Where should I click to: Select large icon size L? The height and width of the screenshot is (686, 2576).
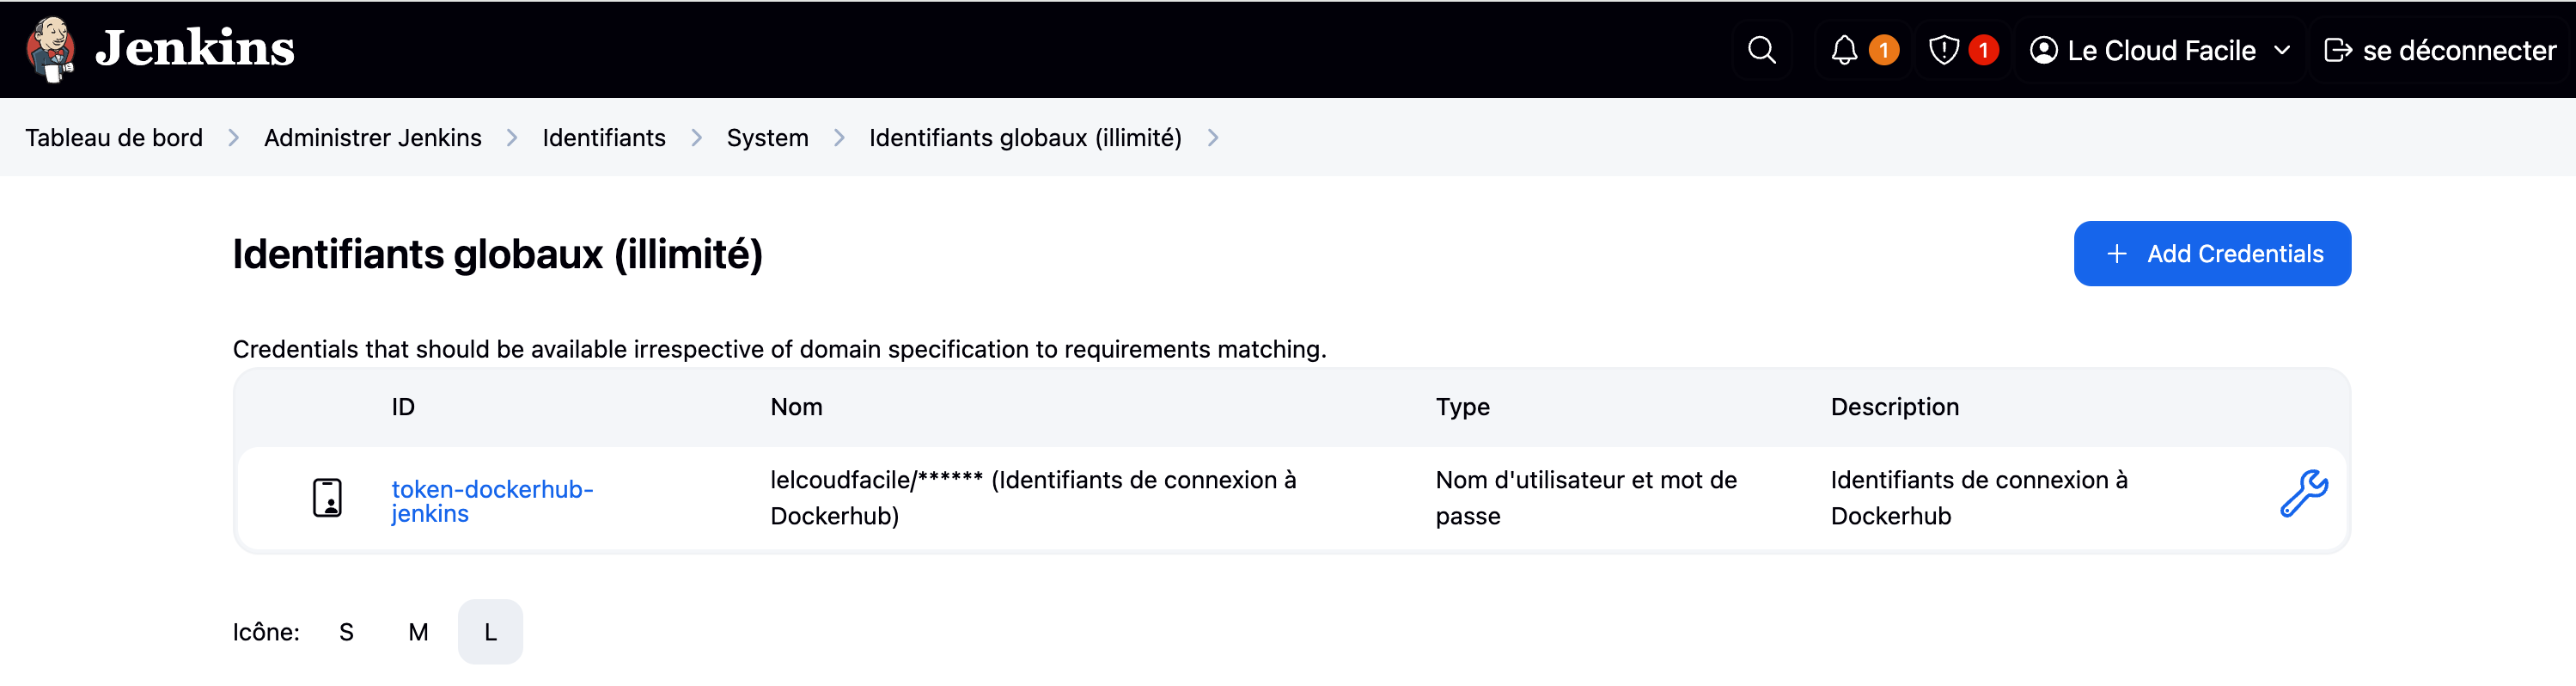tap(490, 632)
